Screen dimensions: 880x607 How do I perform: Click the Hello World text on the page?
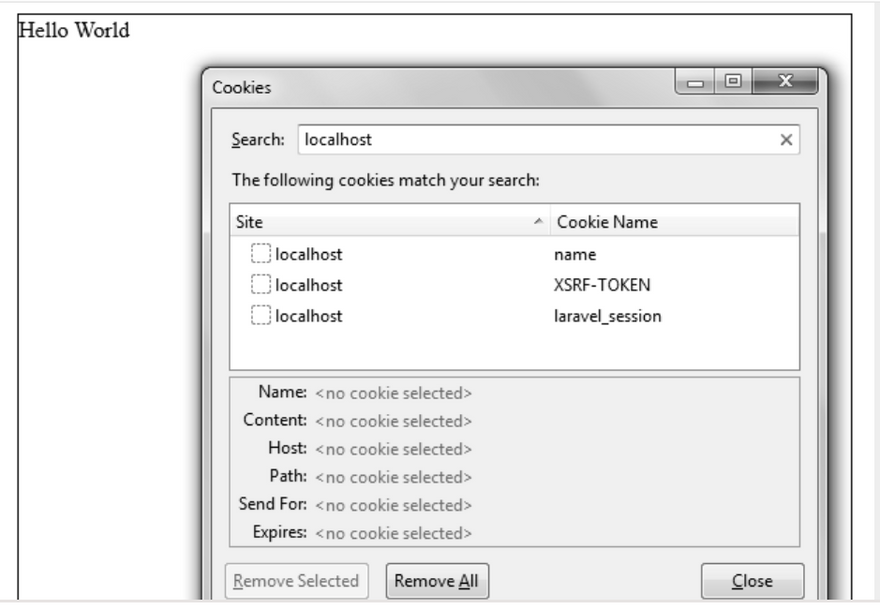pos(75,30)
